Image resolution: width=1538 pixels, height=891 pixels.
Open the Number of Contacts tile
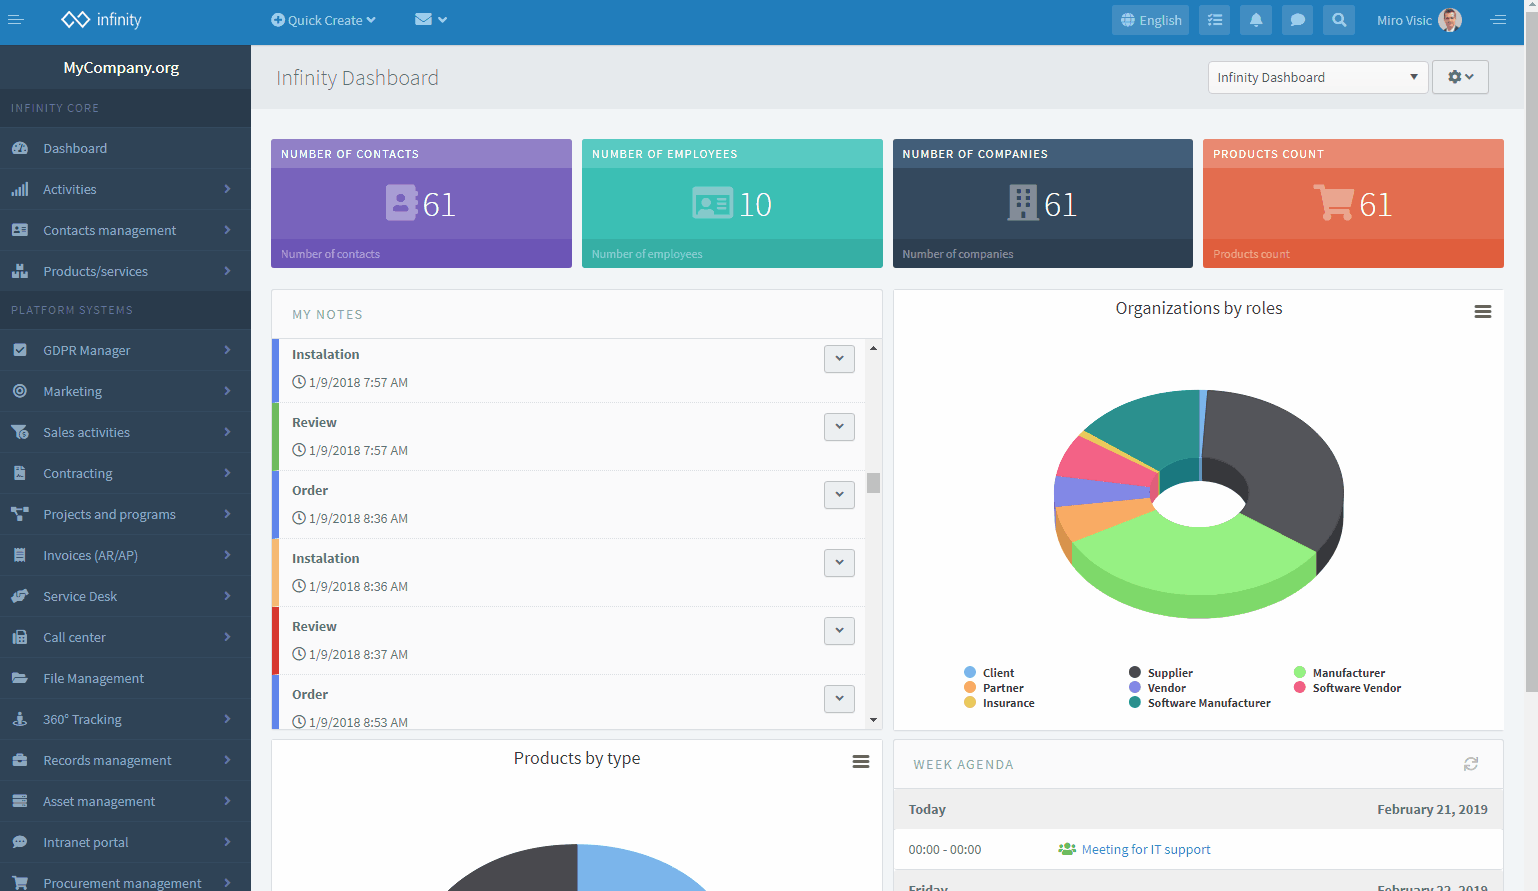[x=421, y=203]
